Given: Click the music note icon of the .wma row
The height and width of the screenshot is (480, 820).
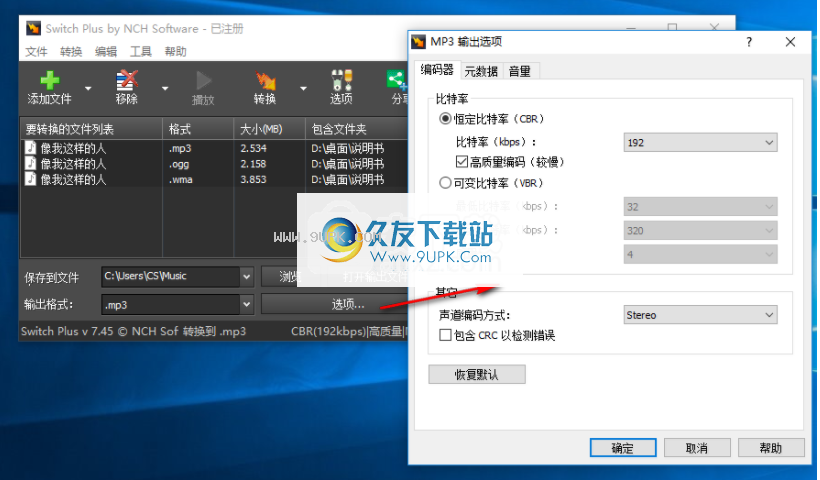Looking at the screenshot, I should [x=31, y=179].
